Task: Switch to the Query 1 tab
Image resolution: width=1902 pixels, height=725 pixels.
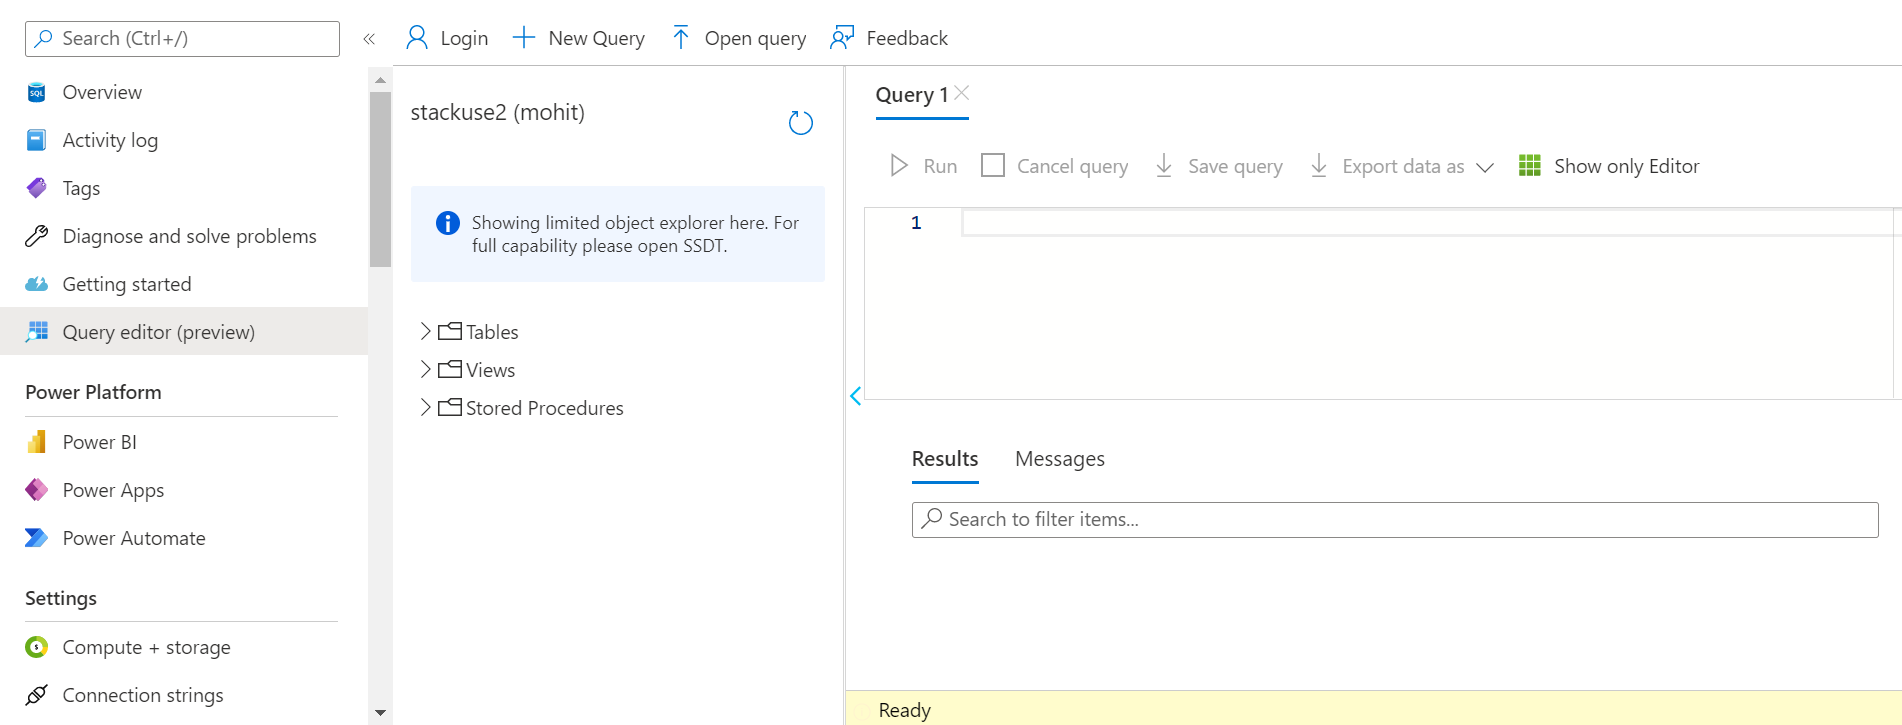Action: (911, 95)
